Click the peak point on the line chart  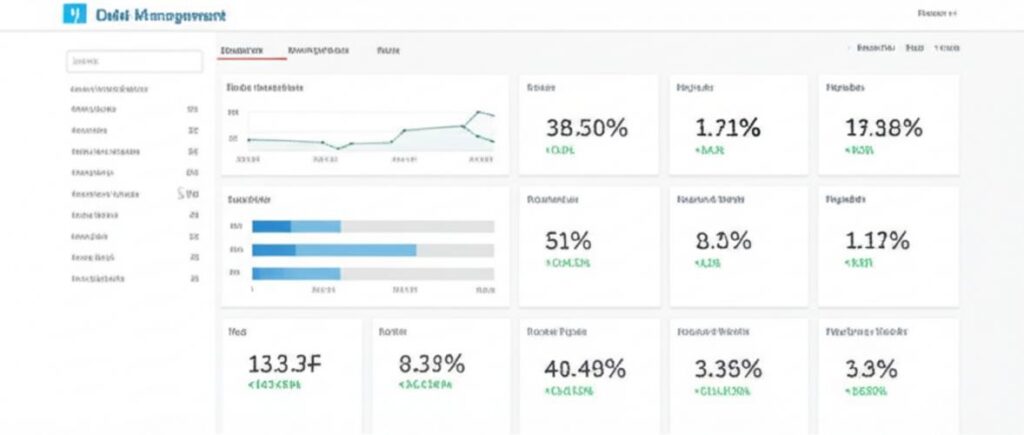click(479, 112)
